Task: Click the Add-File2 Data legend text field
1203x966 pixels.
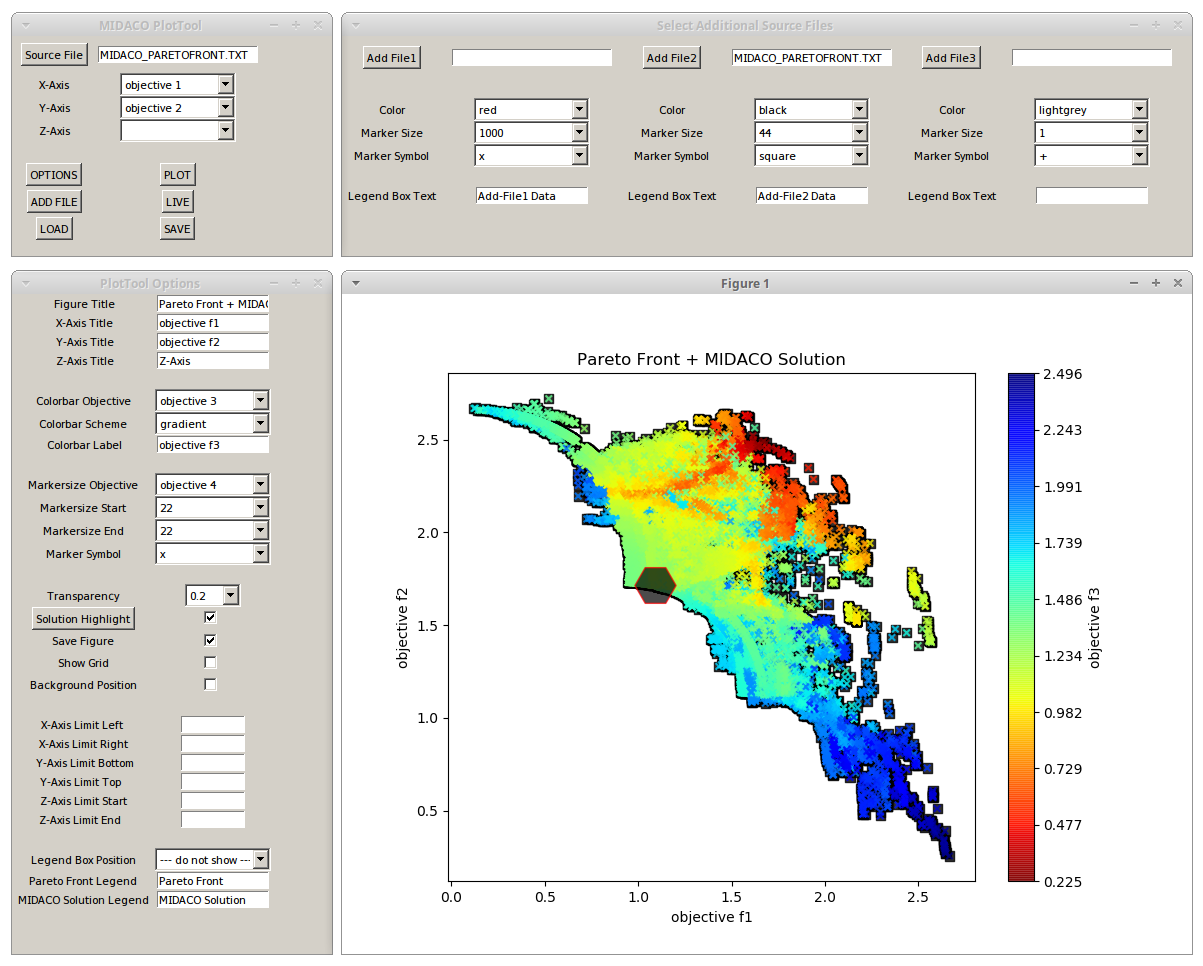Action: click(812, 196)
